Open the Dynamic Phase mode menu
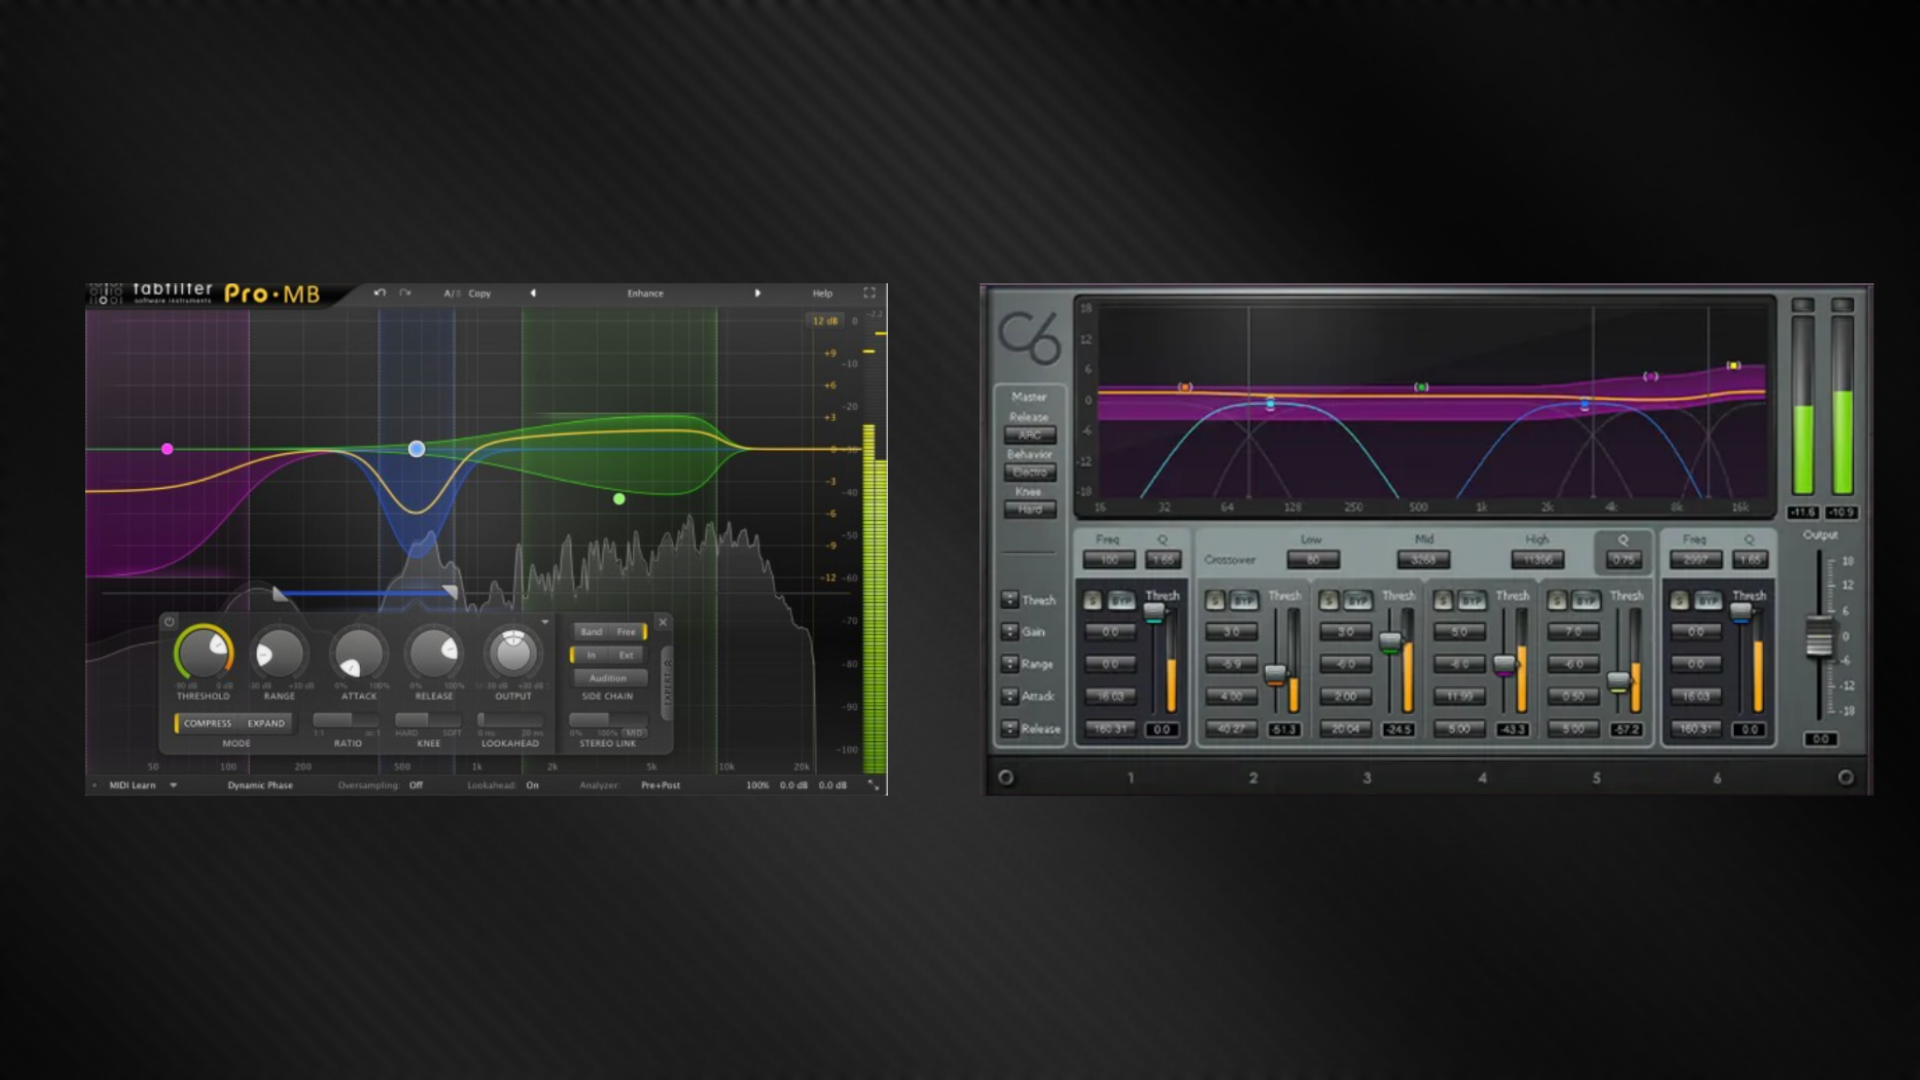This screenshot has width=1920, height=1080. click(x=260, y=785)
